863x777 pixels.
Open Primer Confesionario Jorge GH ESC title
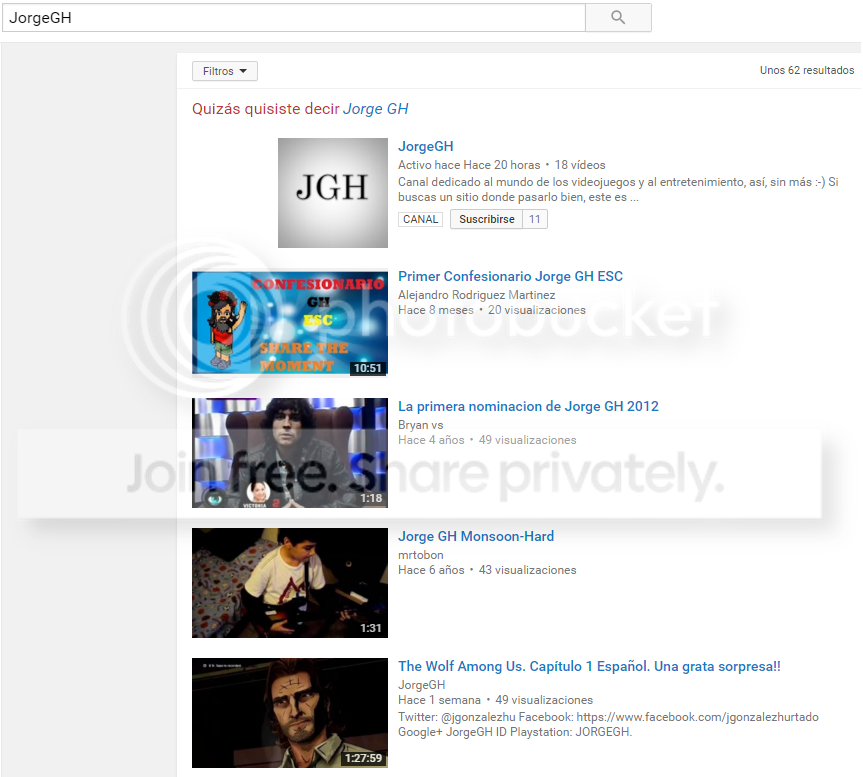tap(510, 276)
